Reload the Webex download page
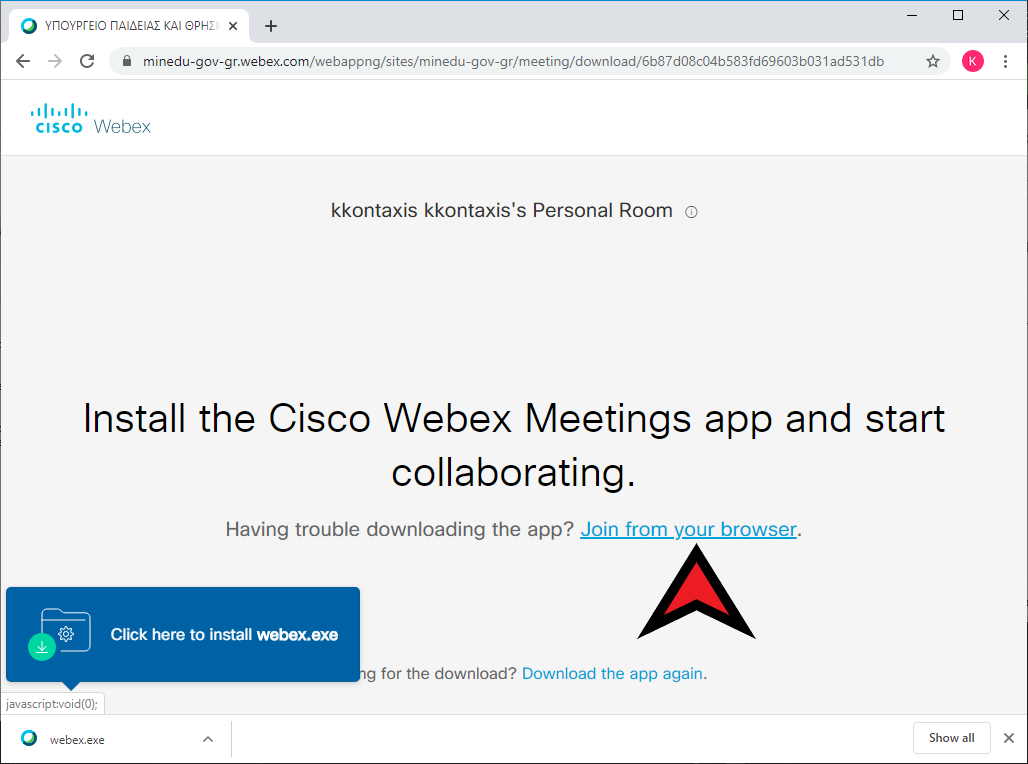Screen dimensions: 1028x764 (87, 61)
